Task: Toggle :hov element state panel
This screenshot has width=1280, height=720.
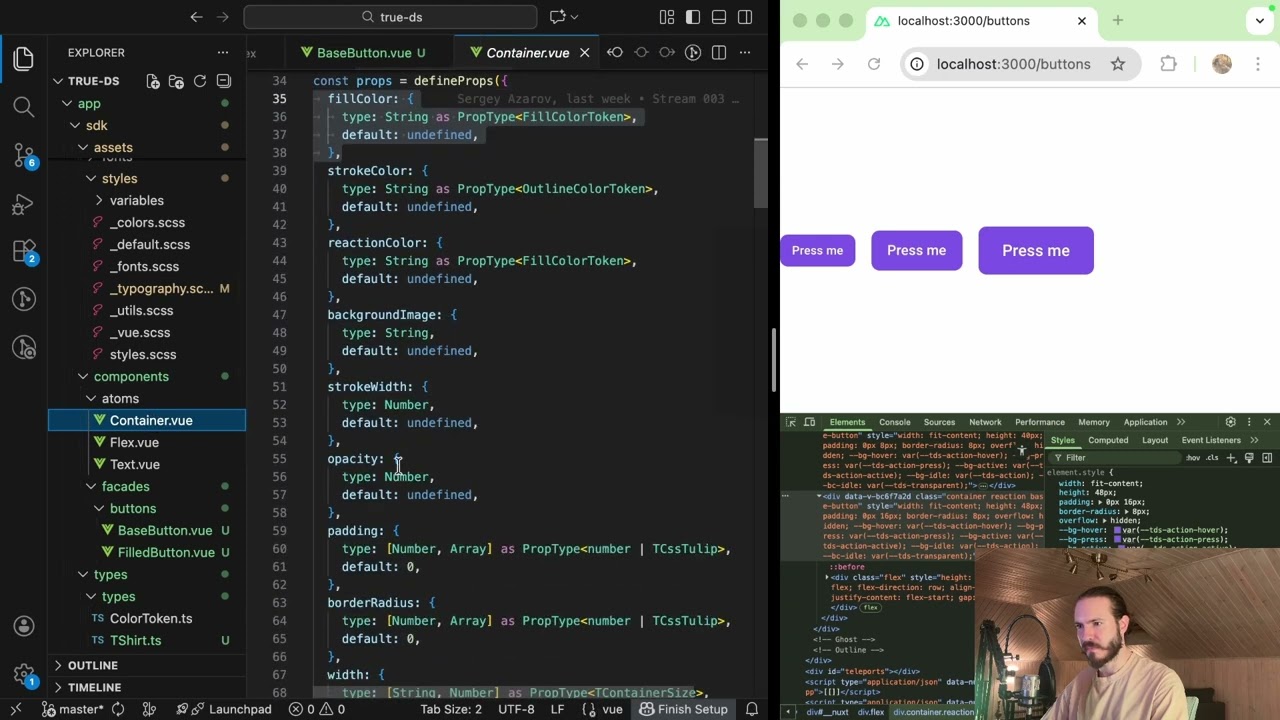Action: point(1193,458)
